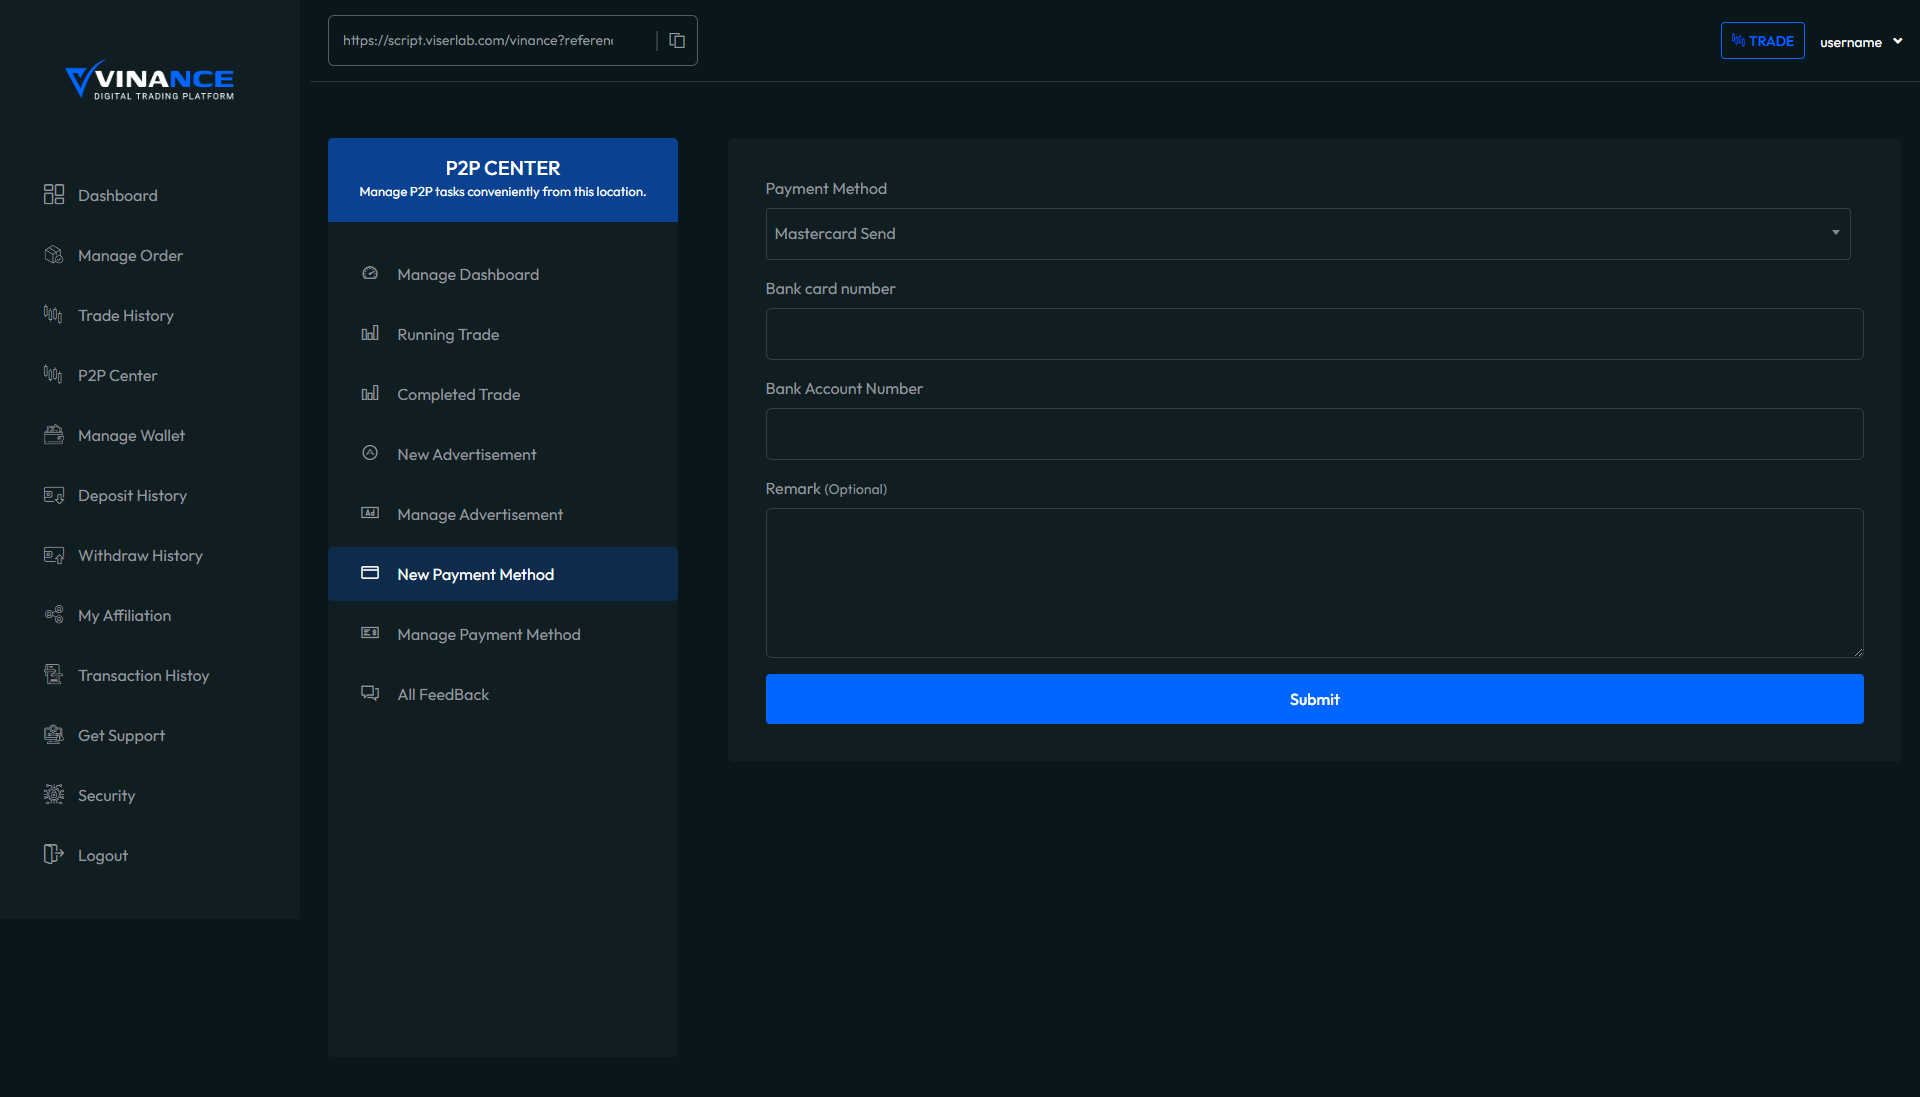Open Withdraw History from sidebar
Screen dimensions: 1920x1097
click(140, 556)
